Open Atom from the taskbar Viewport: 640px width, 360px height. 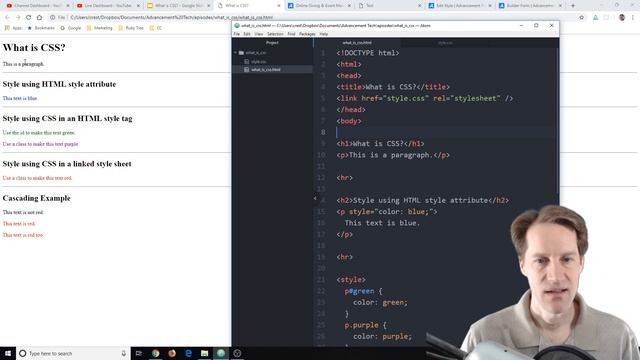[x=221, y=353]
